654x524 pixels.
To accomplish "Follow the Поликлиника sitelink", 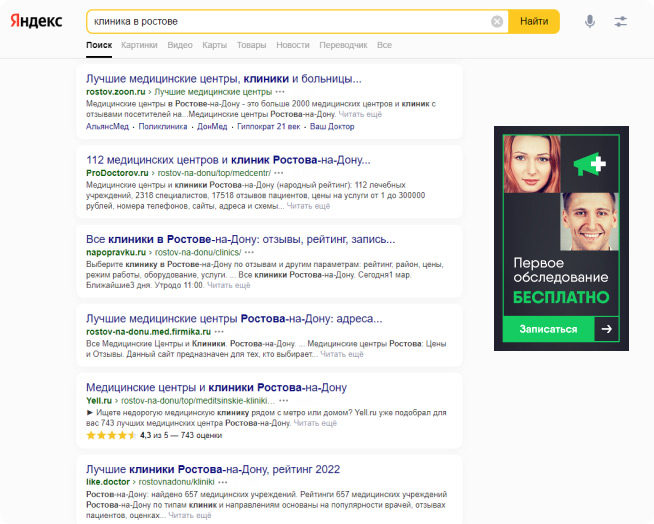I will point(163,126).
